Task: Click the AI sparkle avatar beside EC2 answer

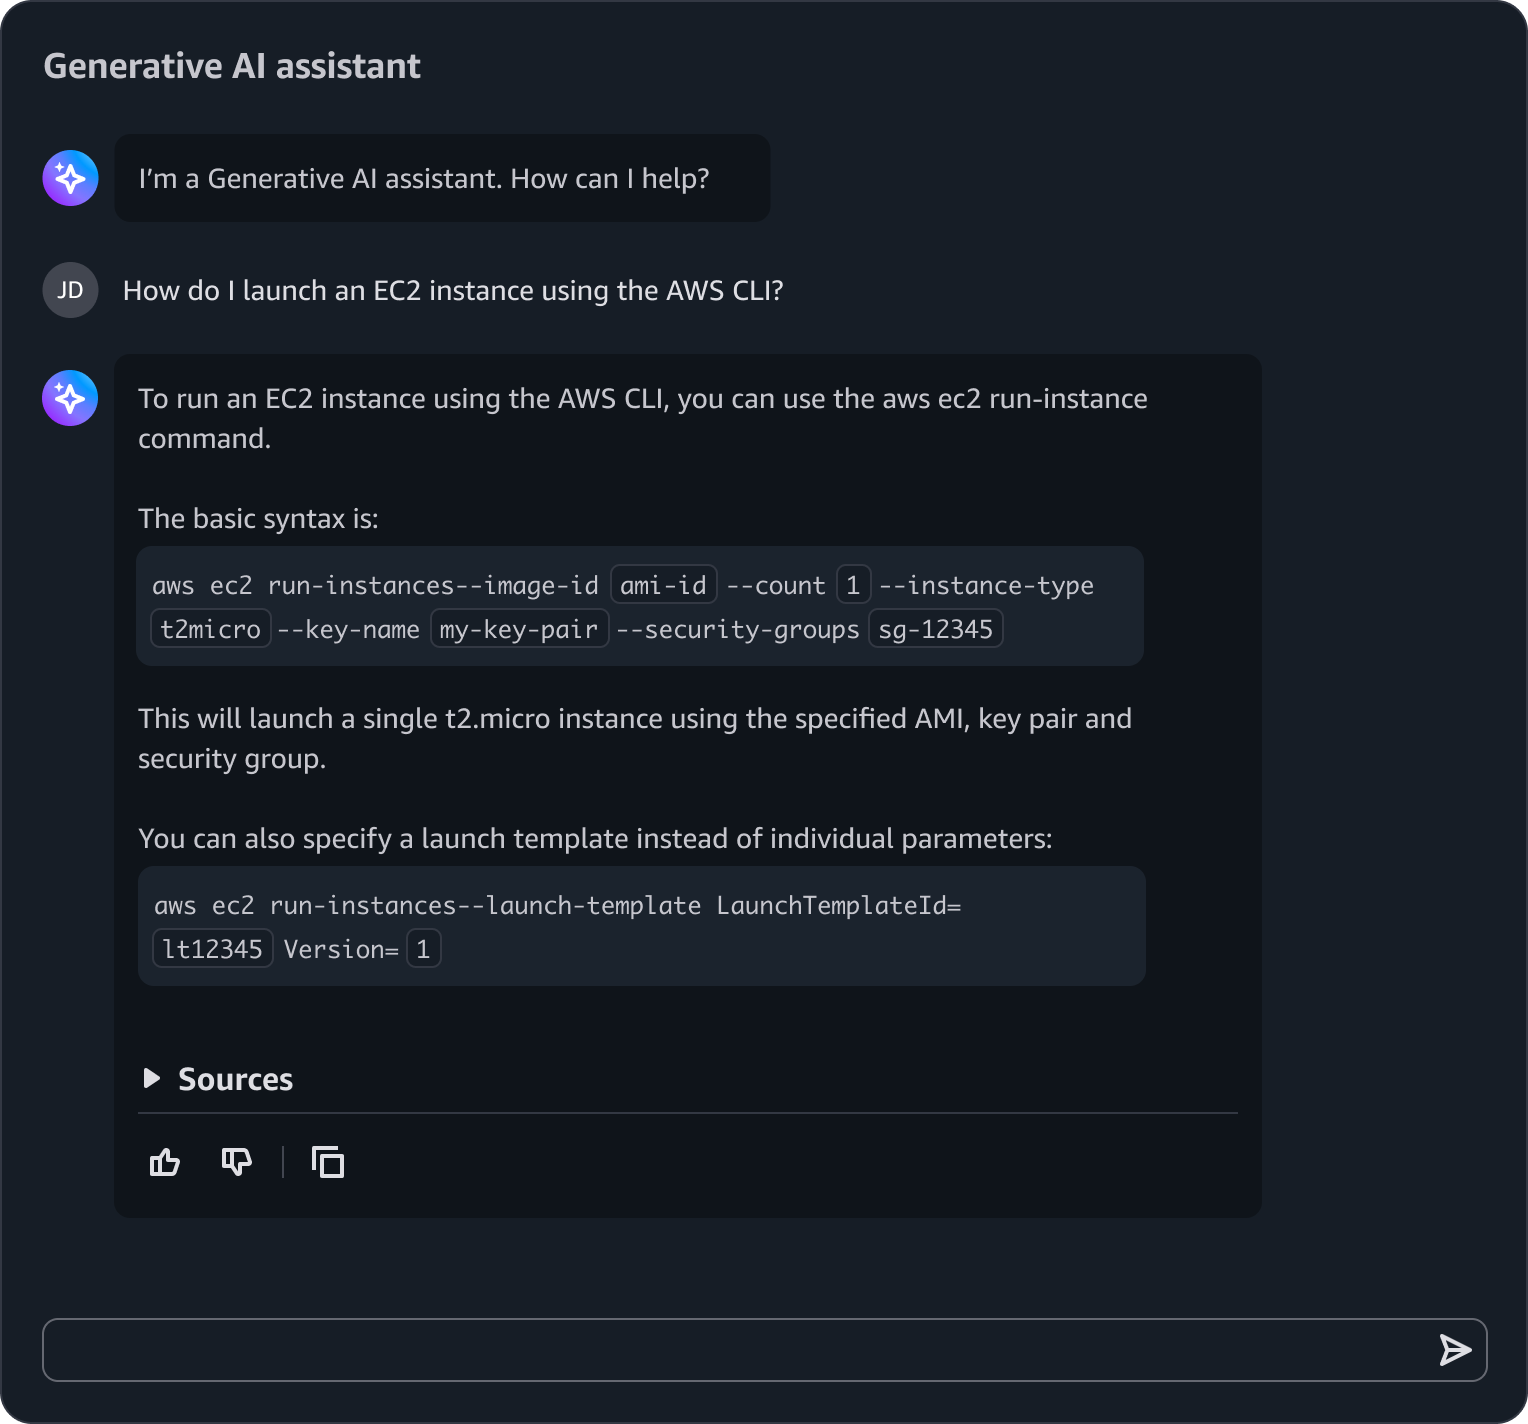Action: click(70, 398)
